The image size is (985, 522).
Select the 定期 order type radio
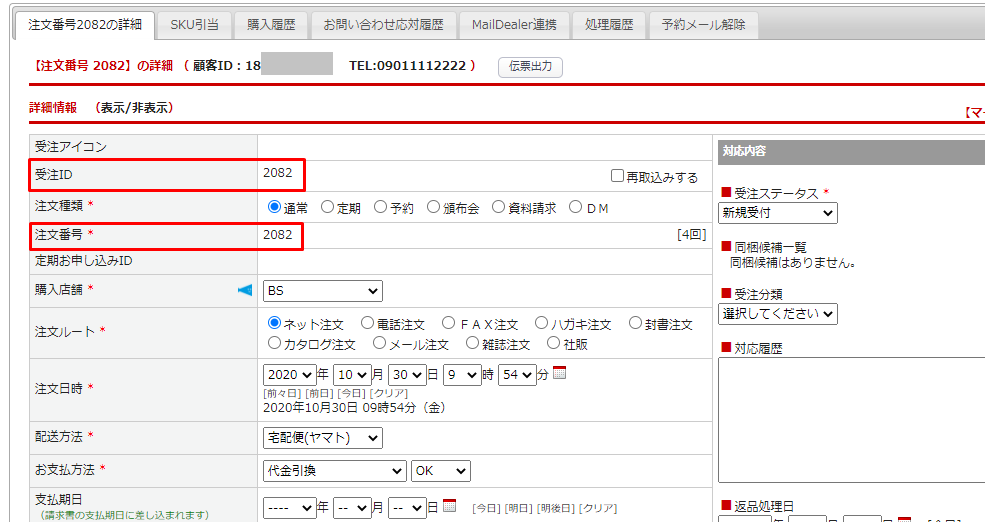click(327, 207)
